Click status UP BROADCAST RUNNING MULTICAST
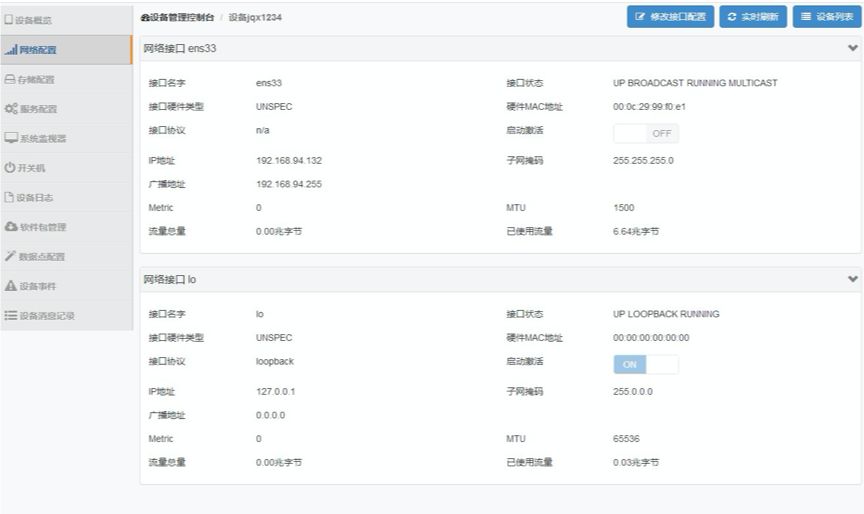 [x=695, y=83]
